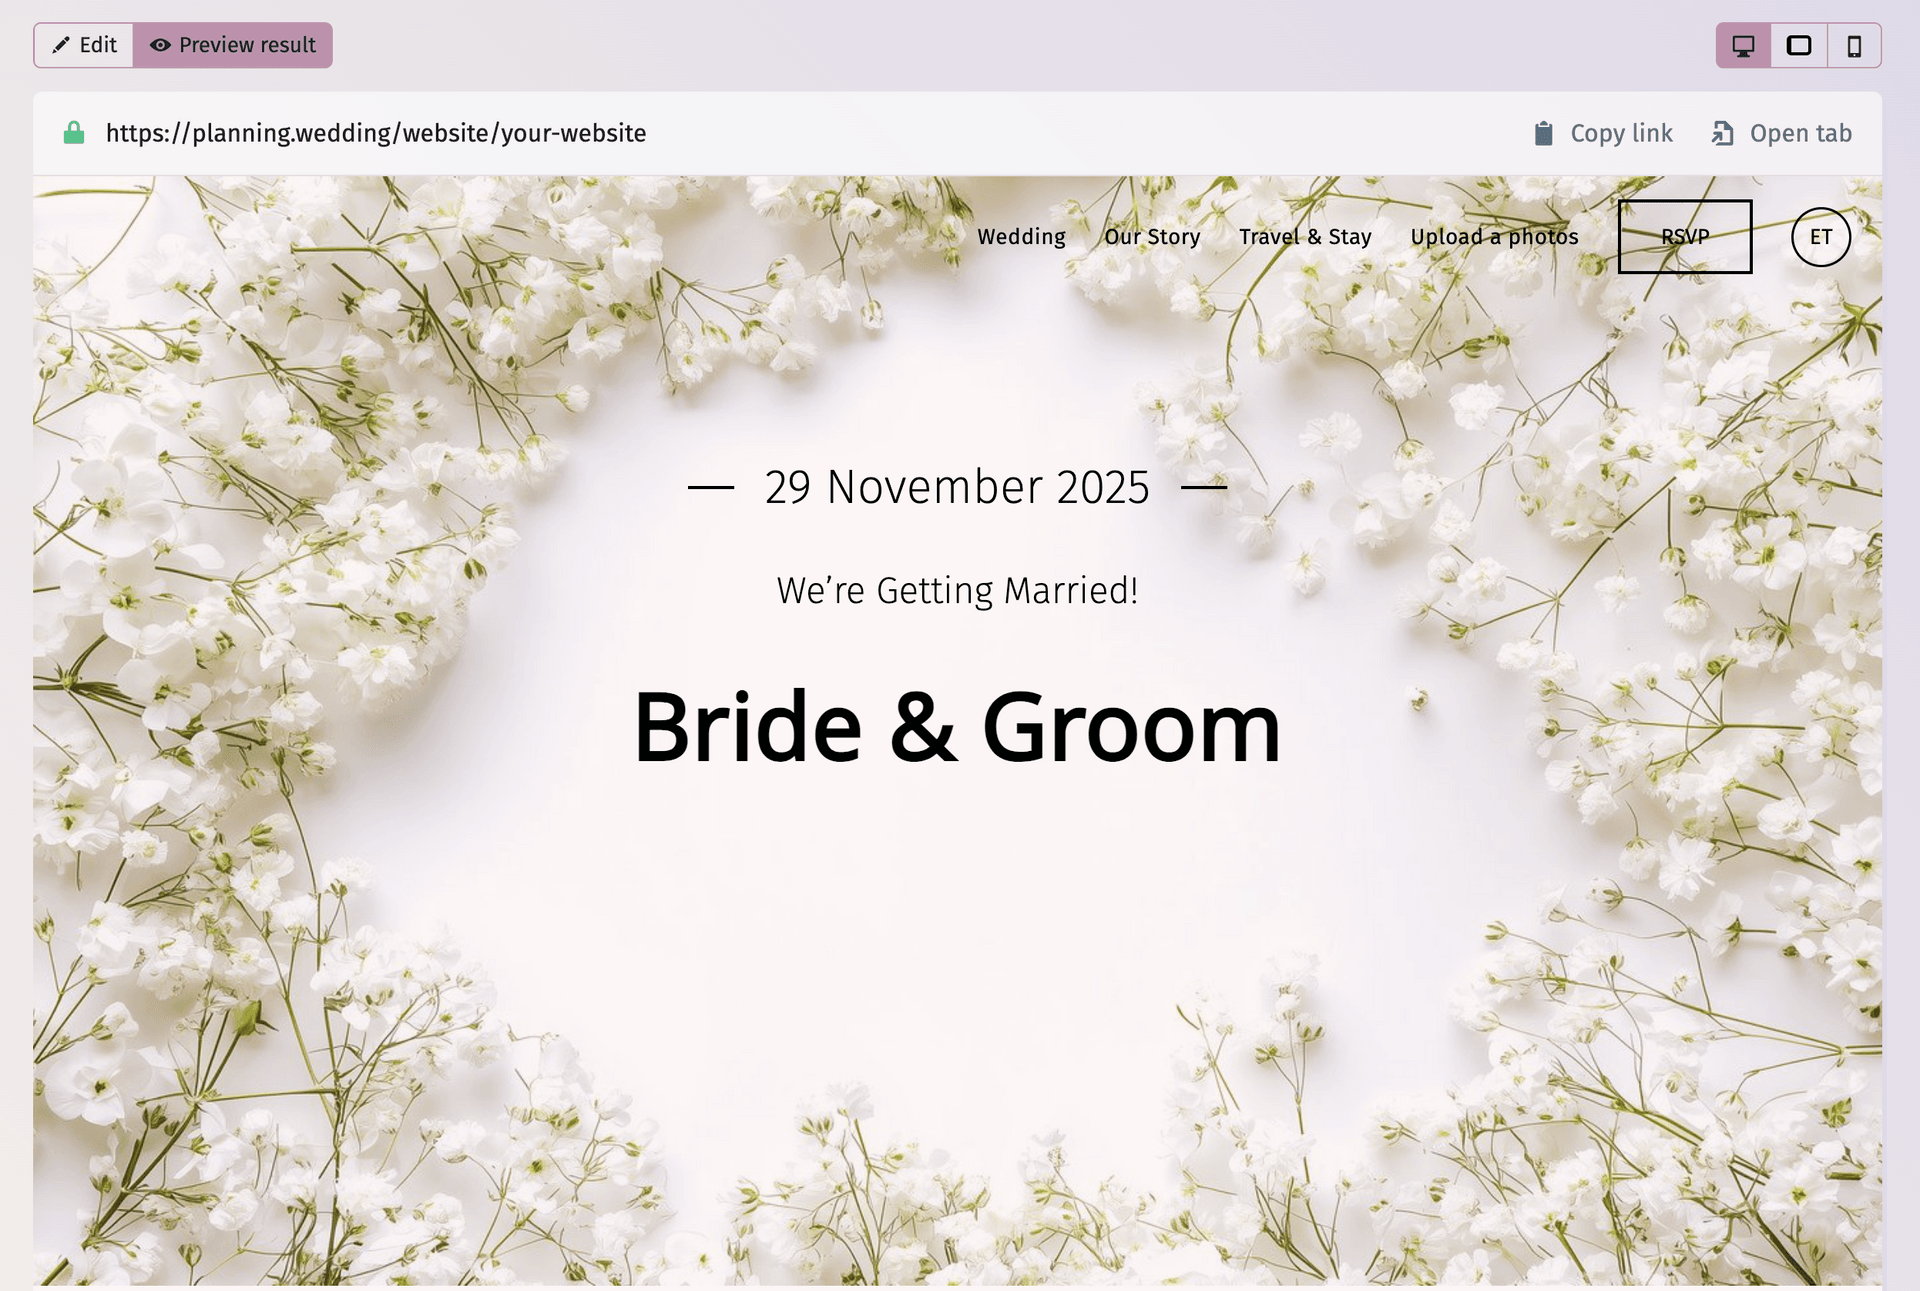Image resolution: width=1920 pixels, height=1291 pixels.
Task: Select the website URL in the address bar
Action: tap(375, 132)
